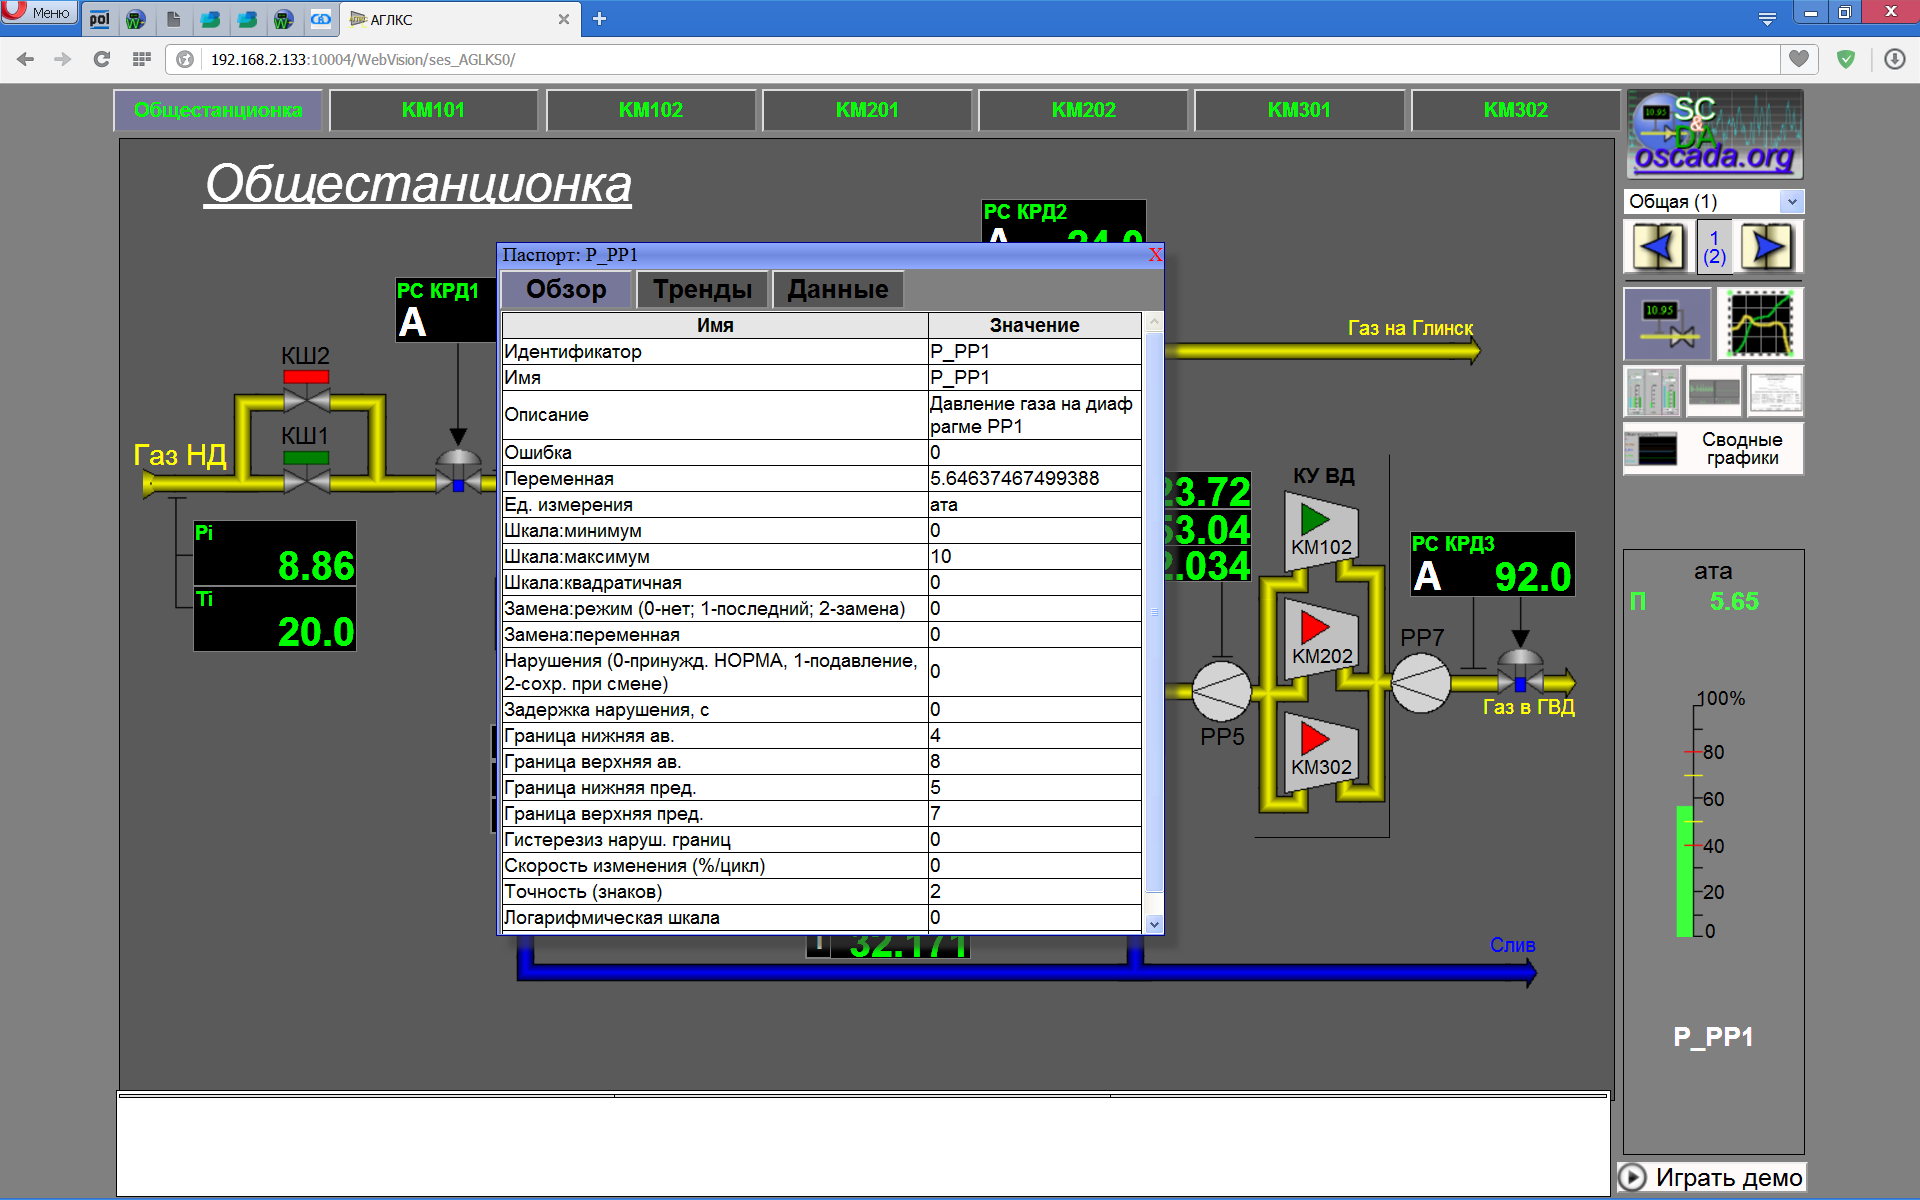1920x1200 pixels.
Task: Toggle valve КШ2 red indicator
Action: [306, 377]
